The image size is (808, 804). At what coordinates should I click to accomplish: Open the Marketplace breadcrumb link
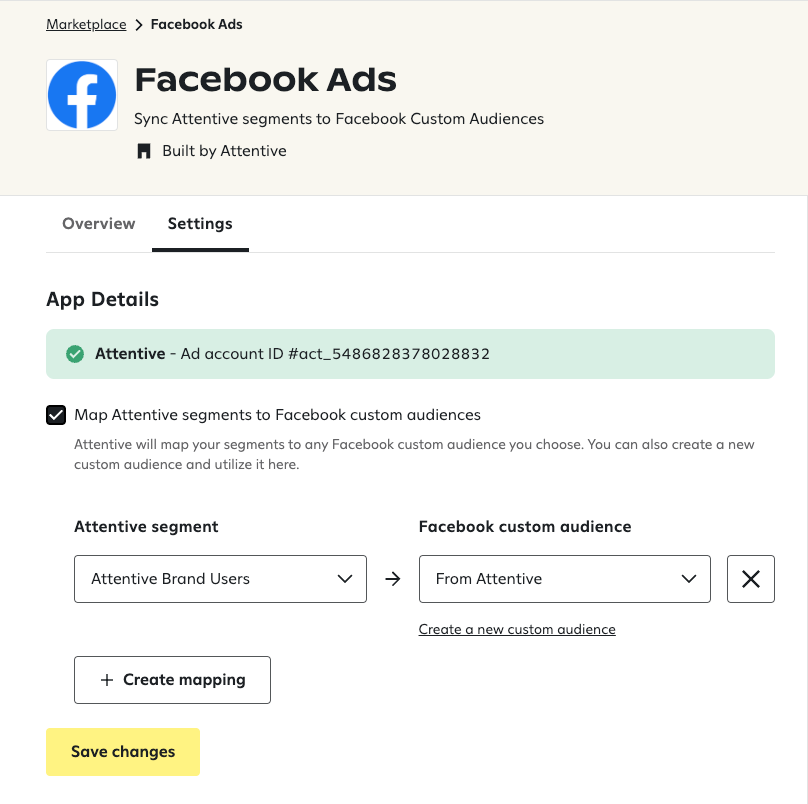(x=85, y=24)
